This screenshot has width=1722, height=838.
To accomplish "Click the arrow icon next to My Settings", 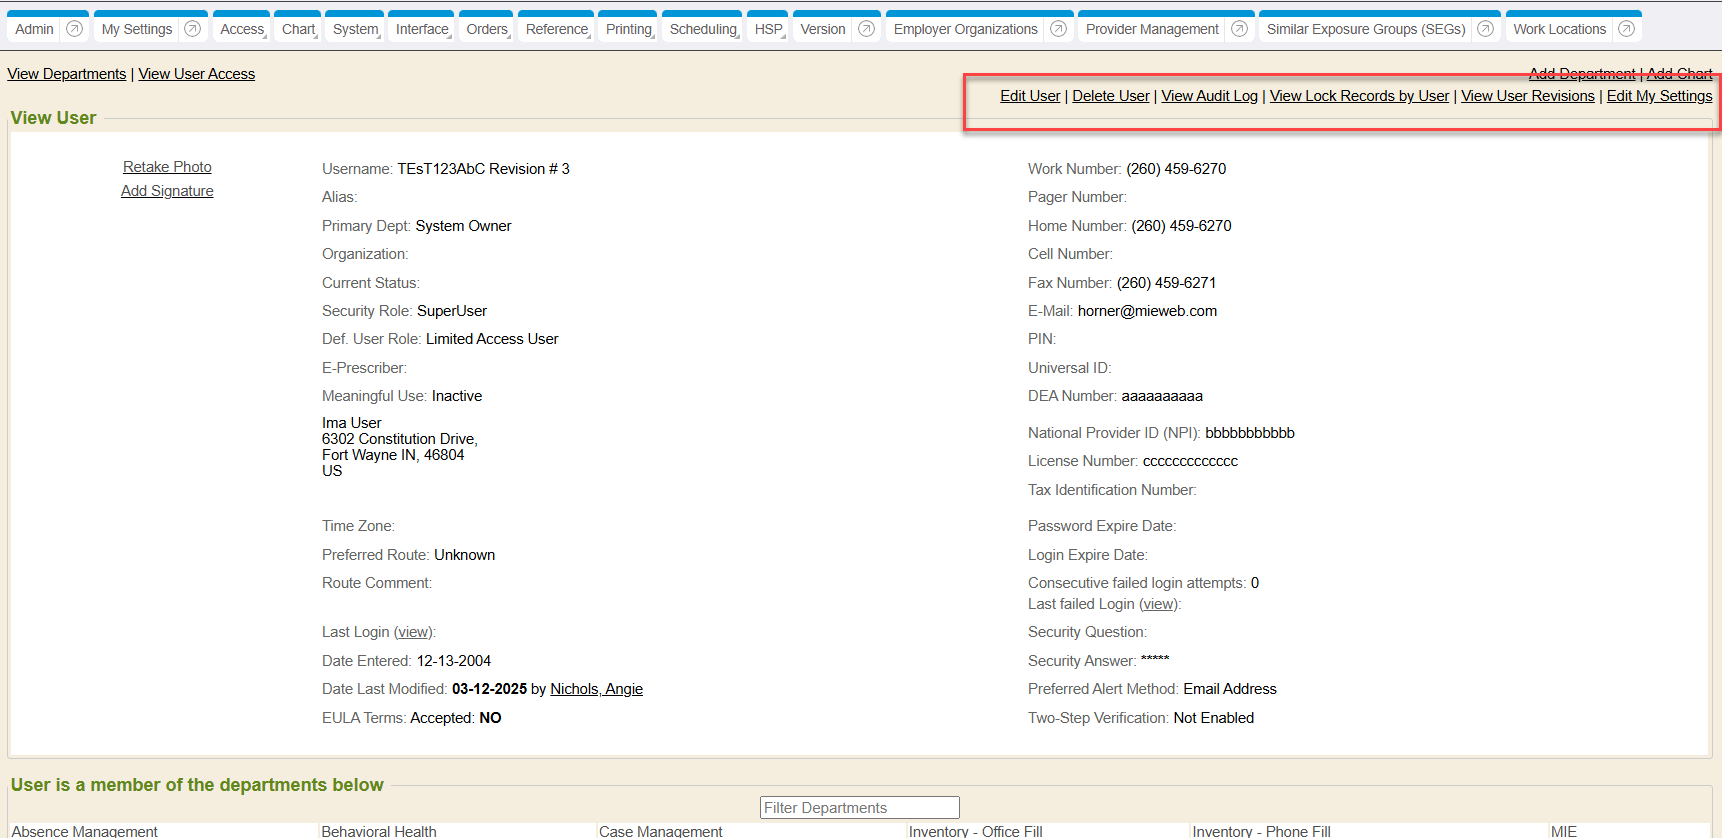I will [x=193, y=29].
